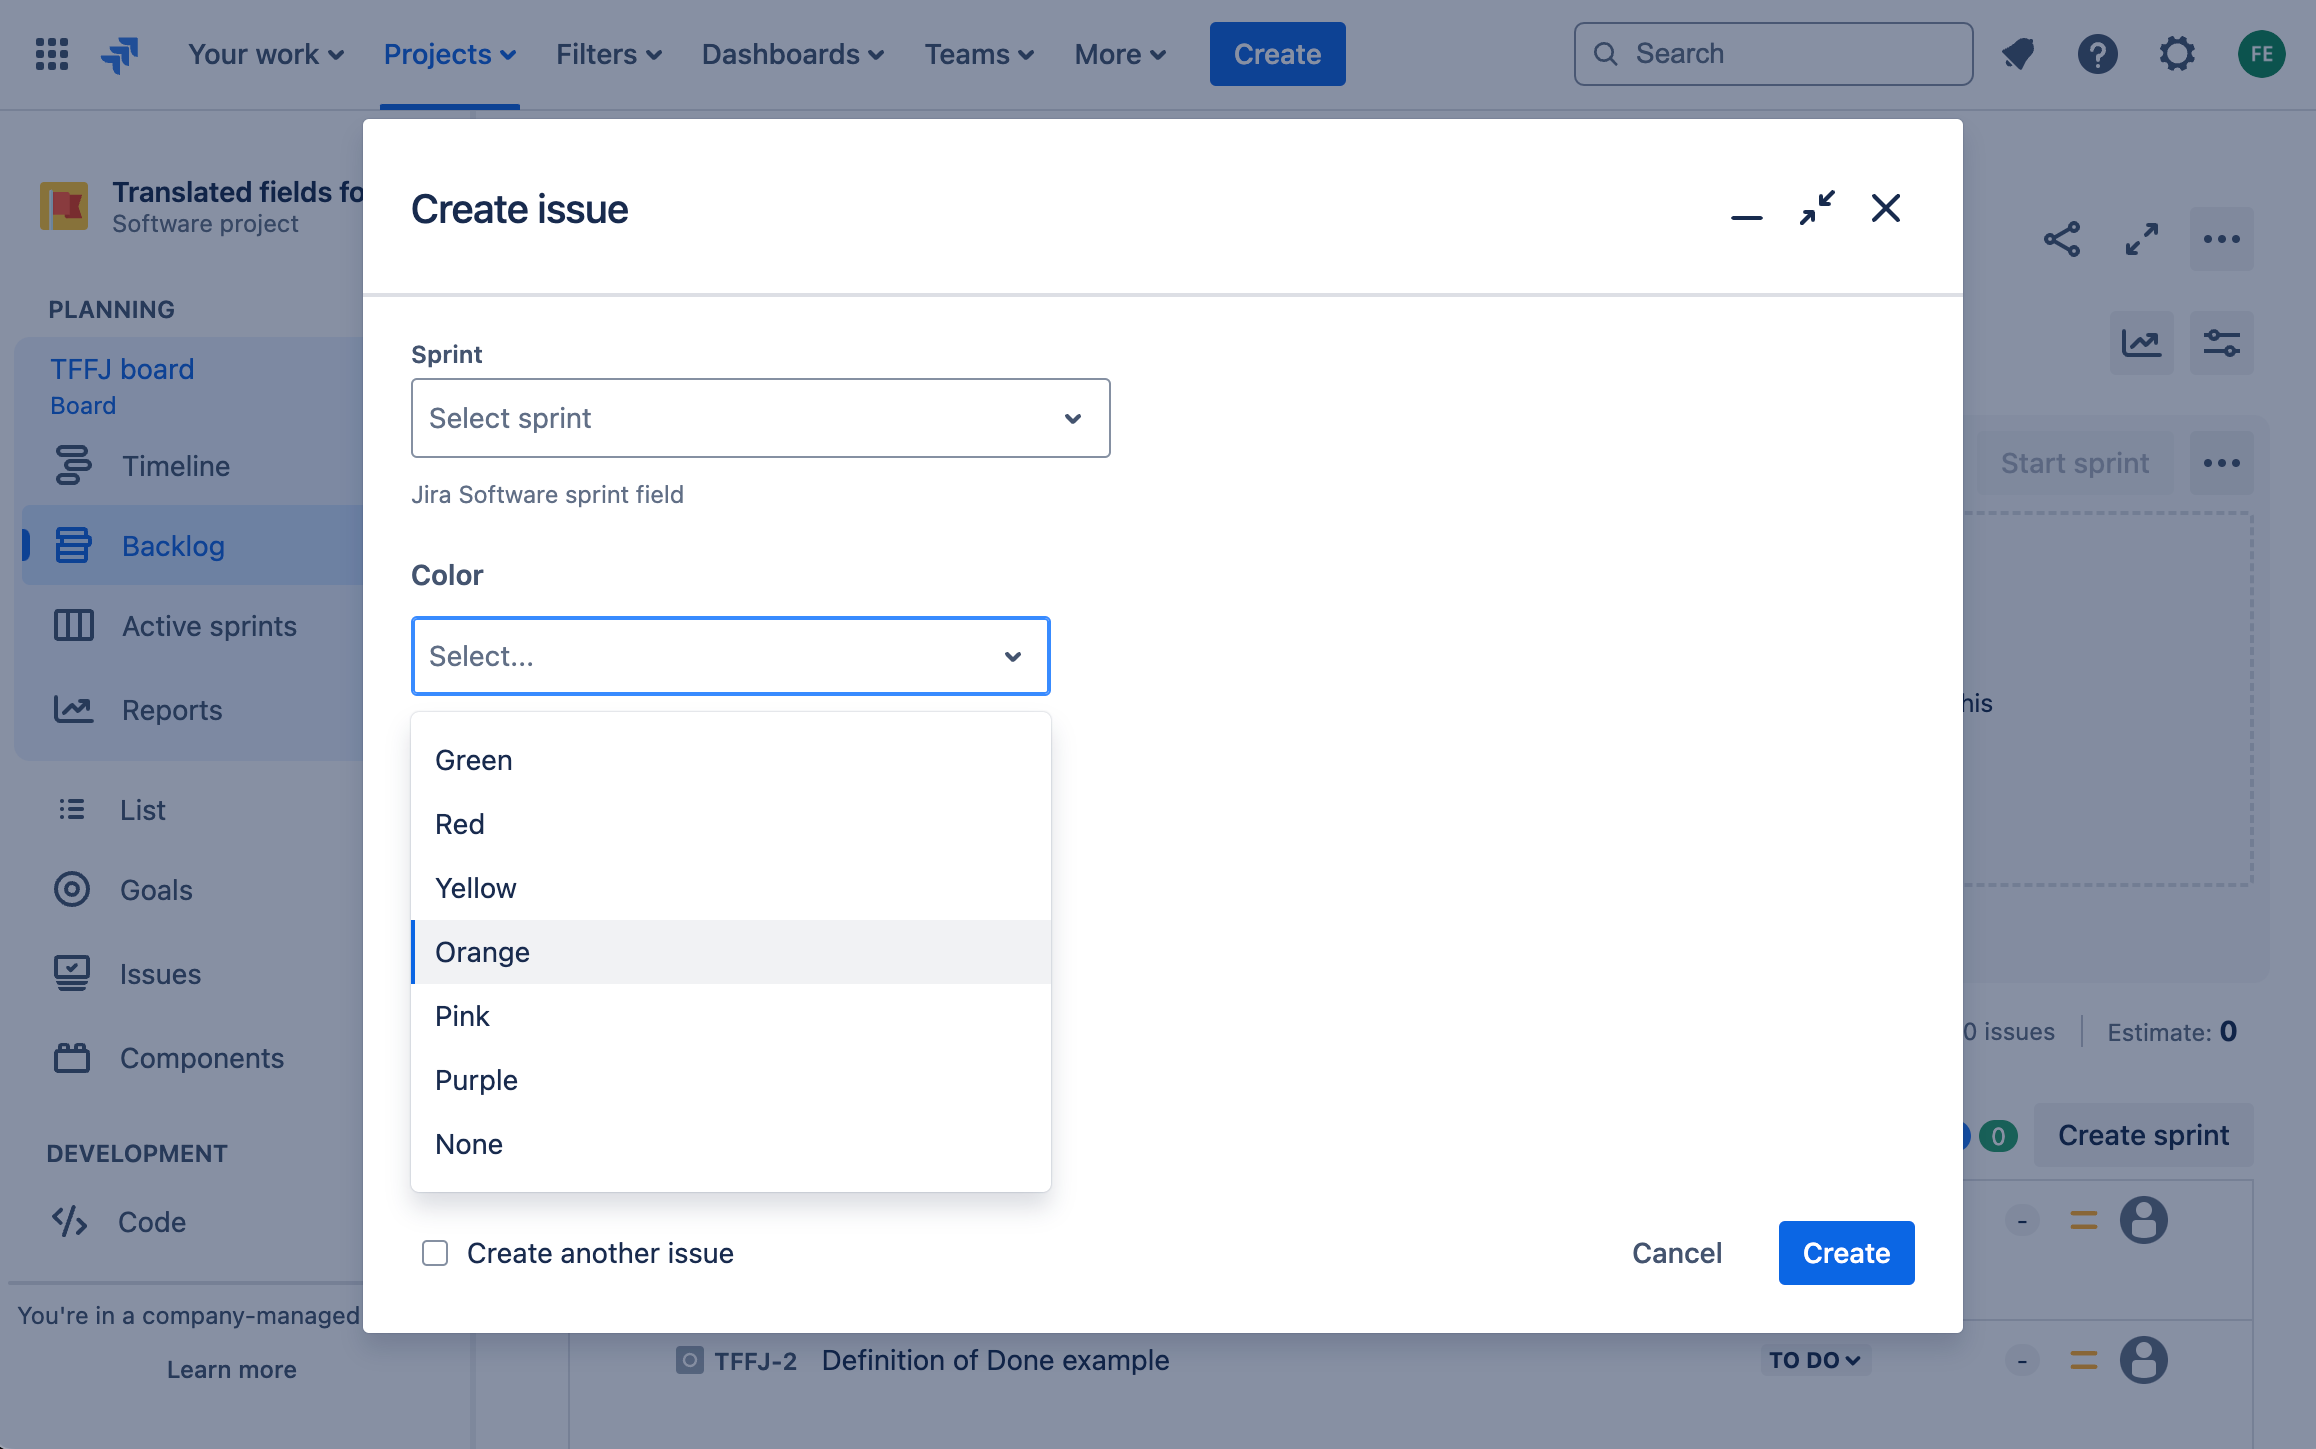Shrink the dialog with collapse arrows icon

(x=1816, y=208)
